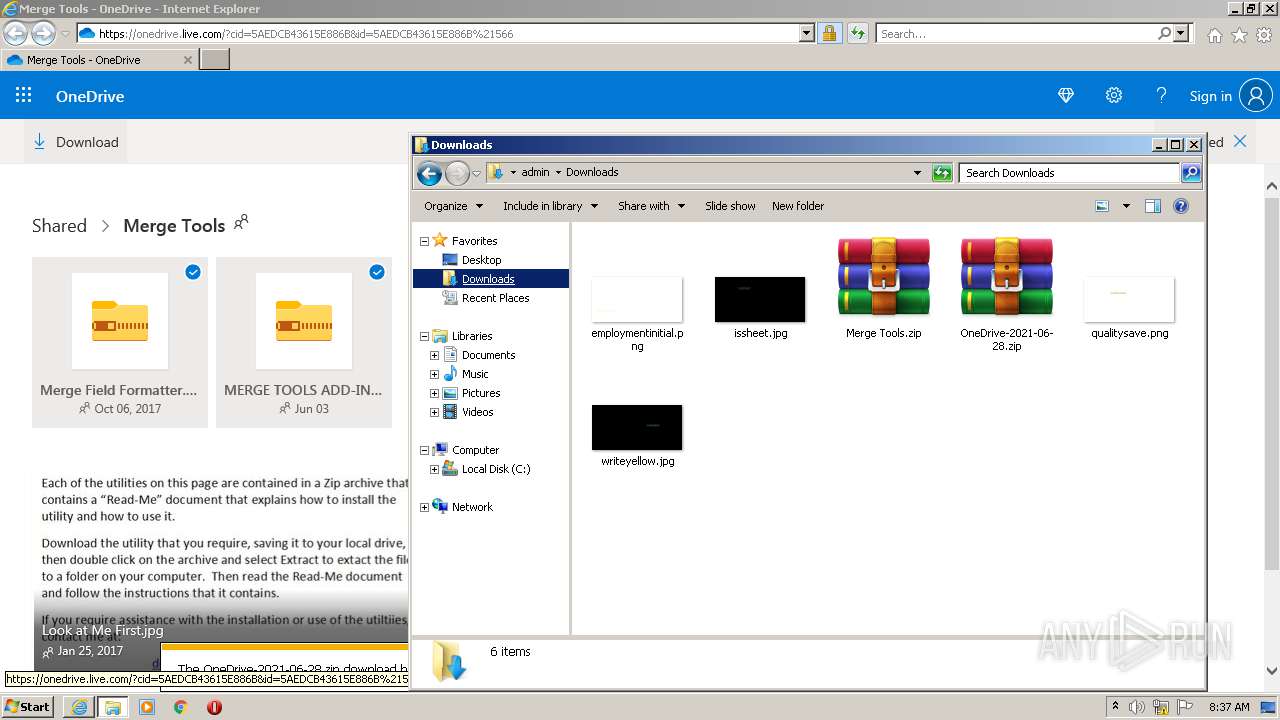
Task: Open a new IE tab
Action: pyautogui.click(x=215, y=60)
